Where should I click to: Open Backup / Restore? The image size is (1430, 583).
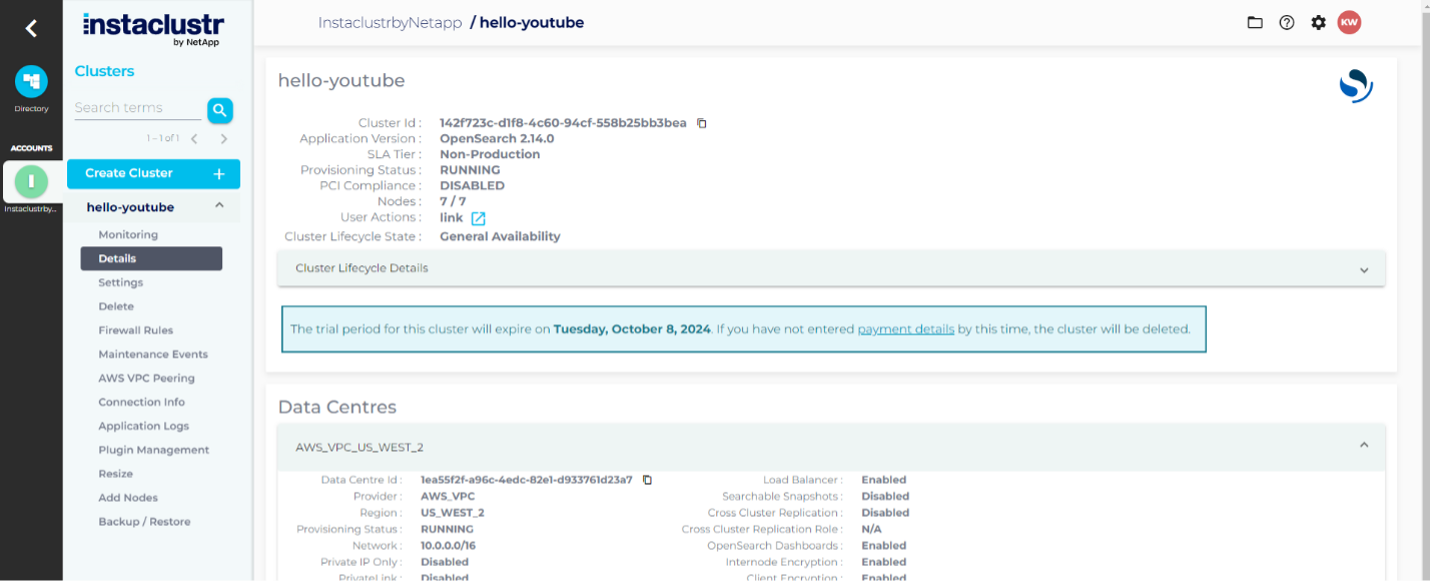click(144, 522)
